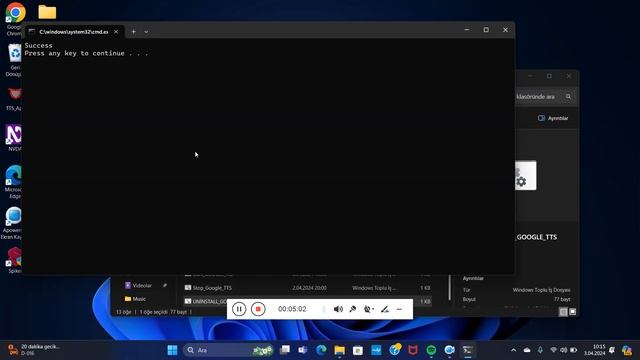The image size is (640, 360).
Task: Open the terminal profile dropdown chevron
Action: [146, 31]
